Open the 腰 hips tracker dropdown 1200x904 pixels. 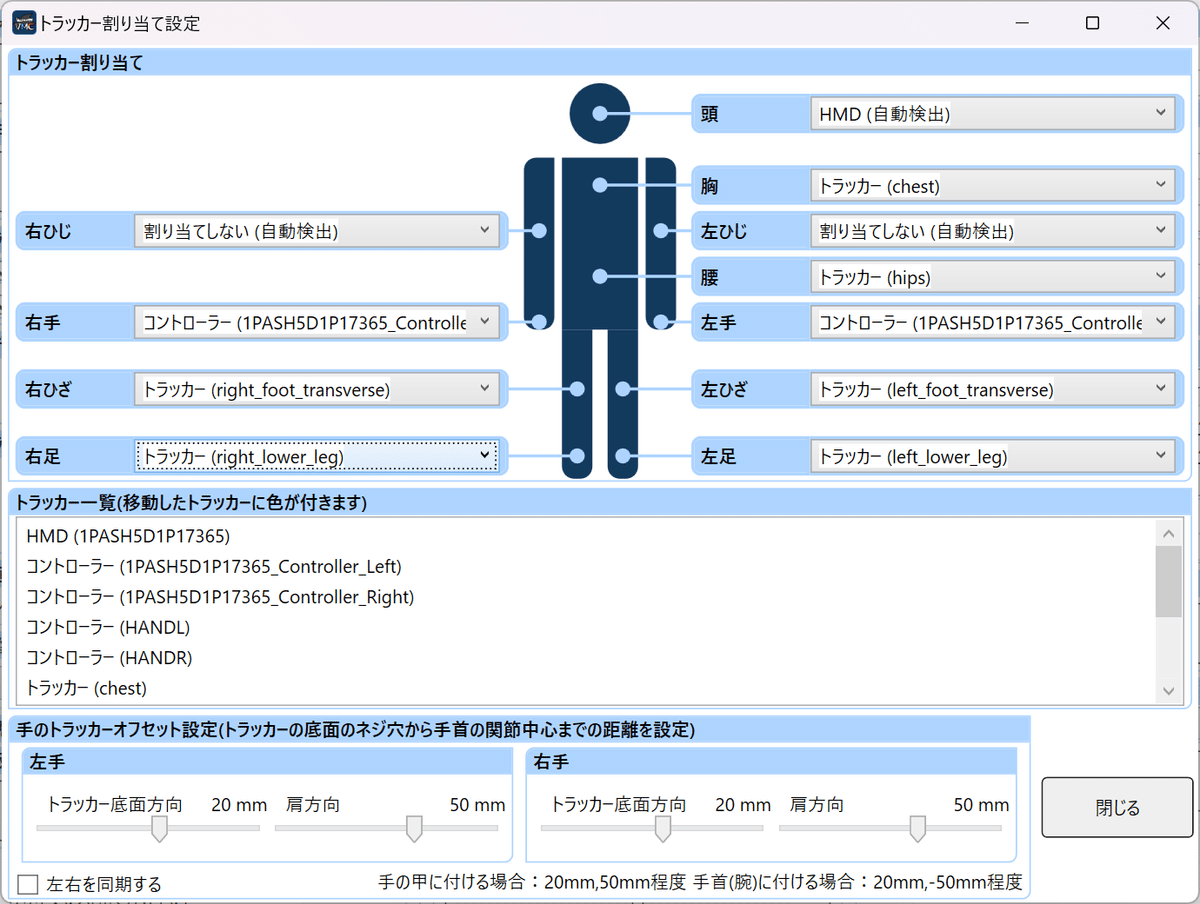pos(993,277)
